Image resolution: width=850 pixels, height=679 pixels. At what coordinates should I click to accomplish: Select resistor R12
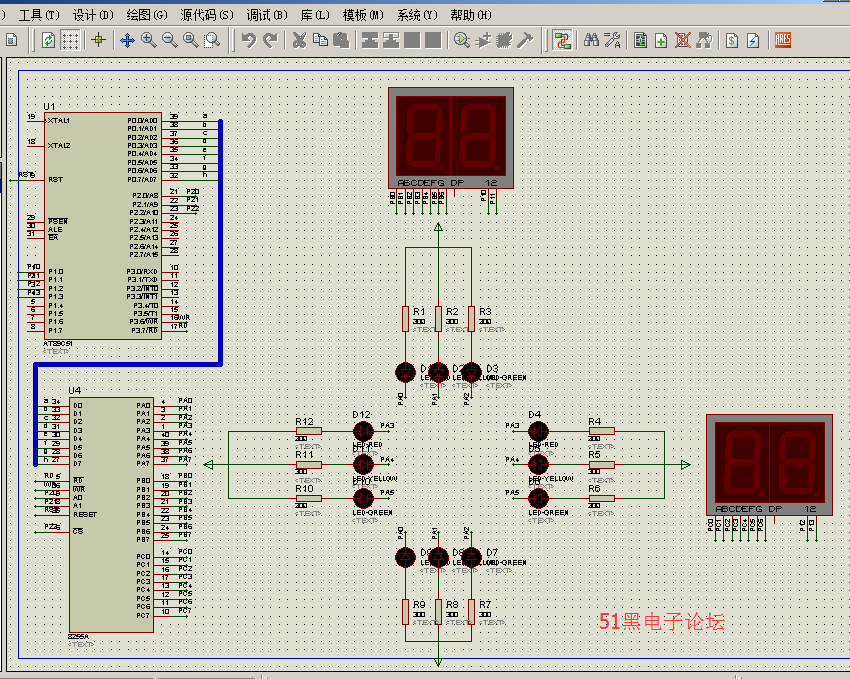tap(309, 431)
